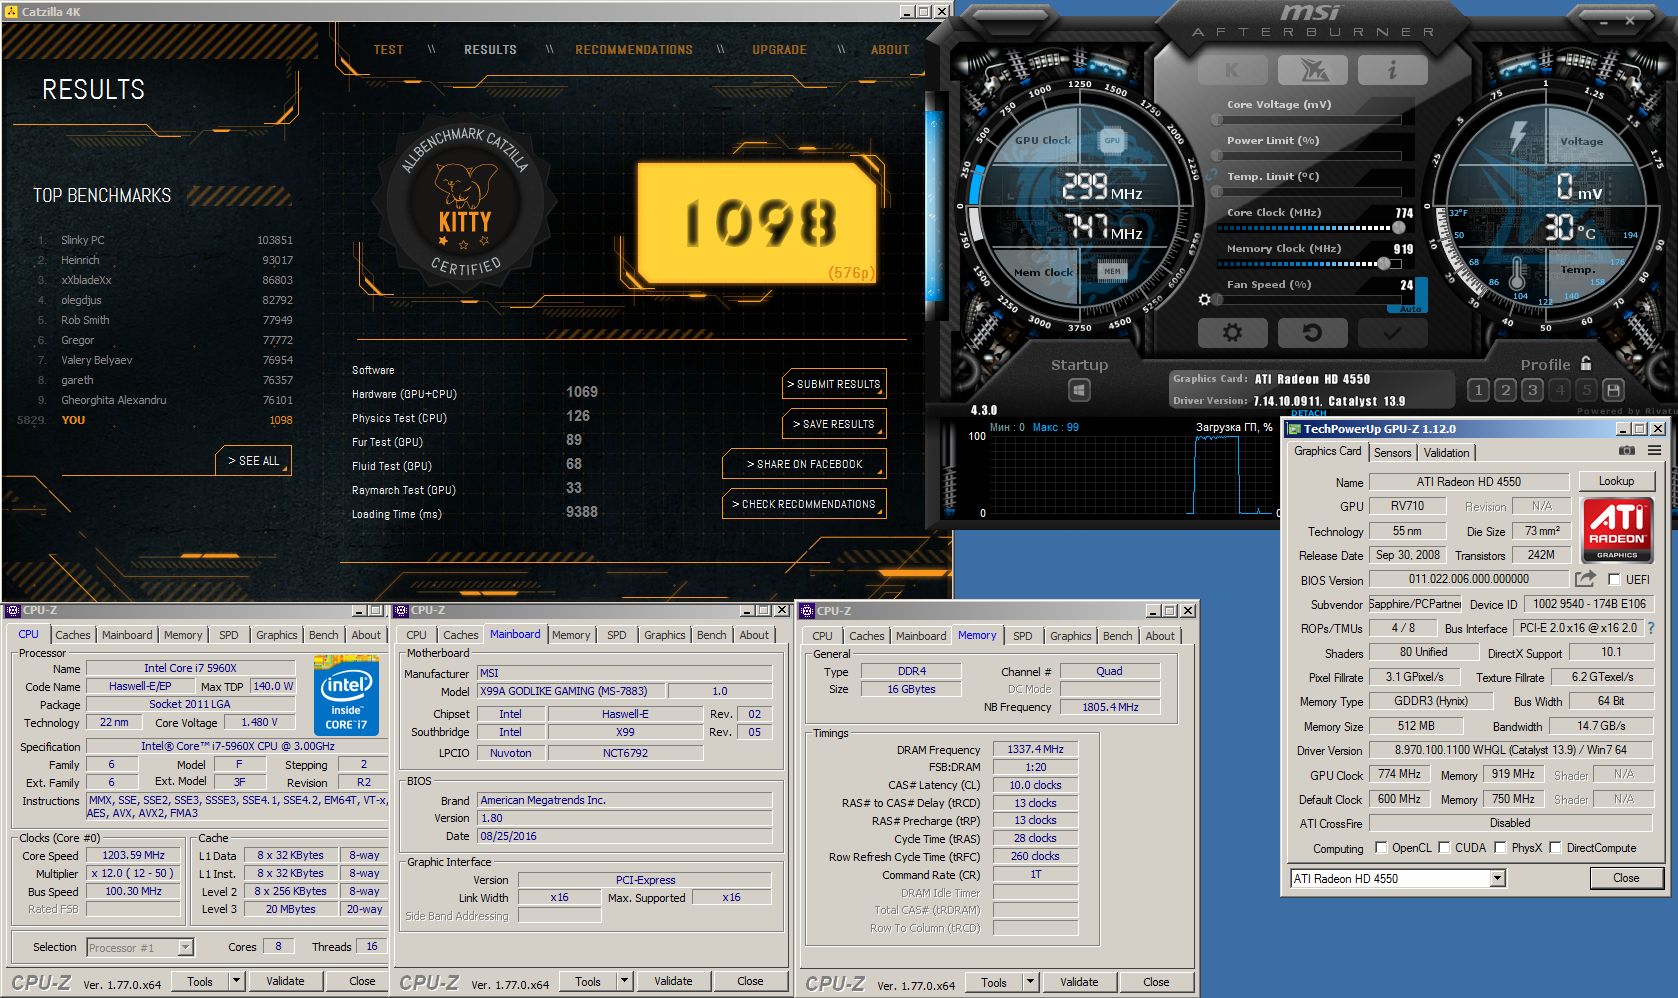
Task: Open RECOMMENDATIONS in Catzilla's top menu
Action: click(633, 49)
